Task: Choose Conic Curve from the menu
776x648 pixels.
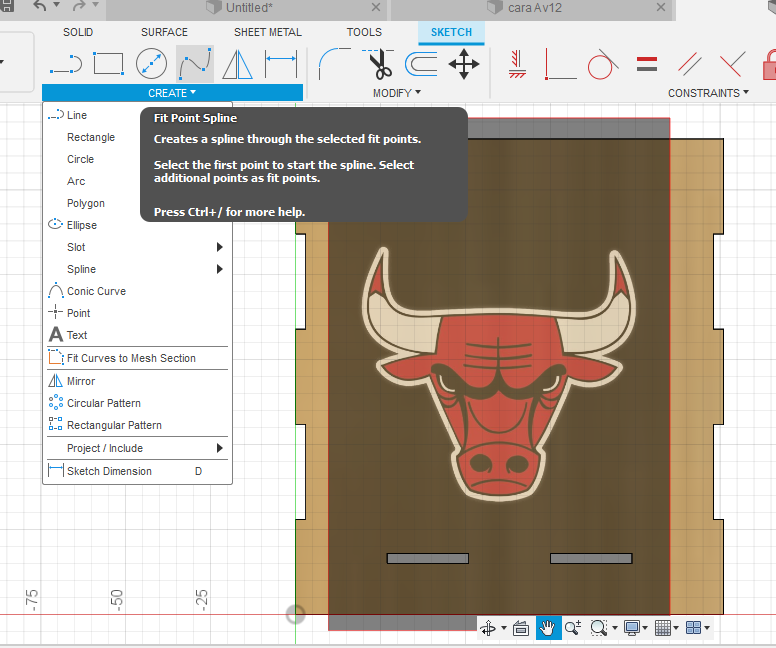Action: [x=138, y=291]
